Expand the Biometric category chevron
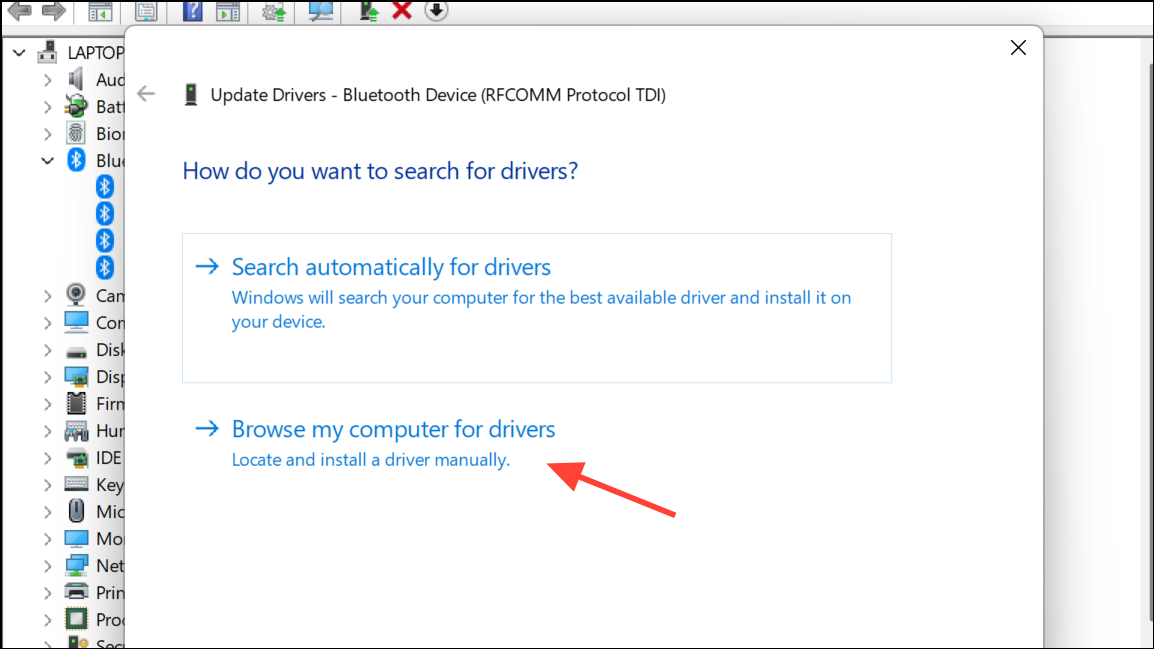The image size is (1154, 649). [x=47, y=134]
